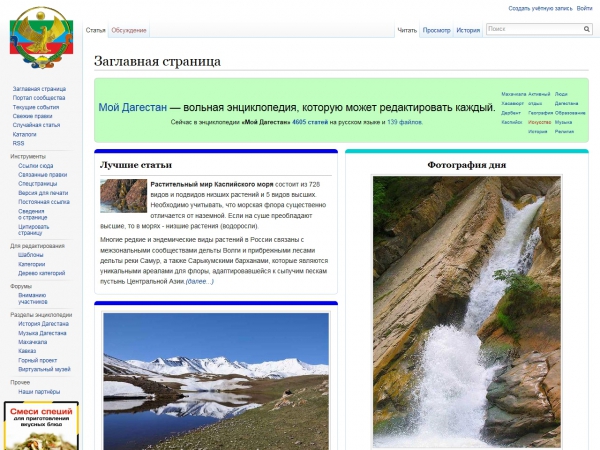Image resolution: width=600 pixels, height=450 pixels.
Task: Click the 139 файлов link
Action: click(405, 122)
